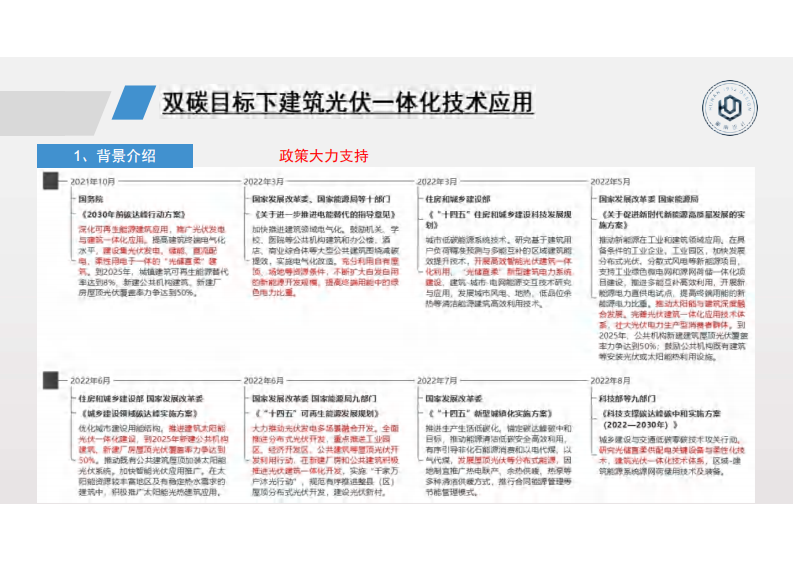Select the slide title 双碳目标下建筑光伏一体化技术应用
This screenshot has width=793, height=561.
coord(347,102)
